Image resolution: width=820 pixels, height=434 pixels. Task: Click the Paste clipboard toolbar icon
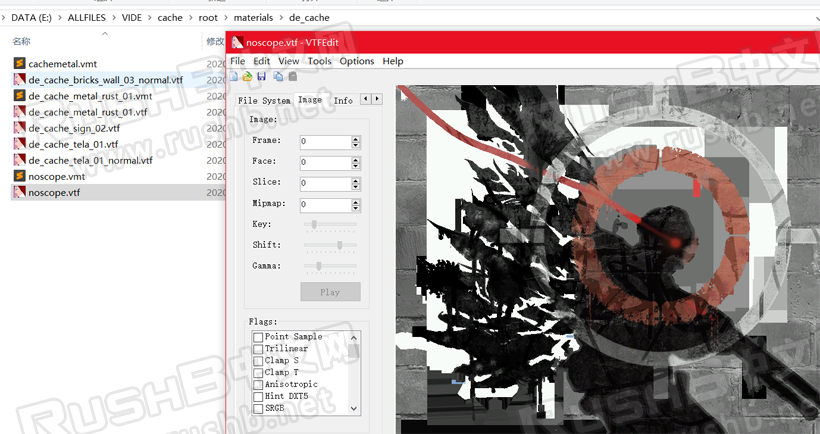292,76
